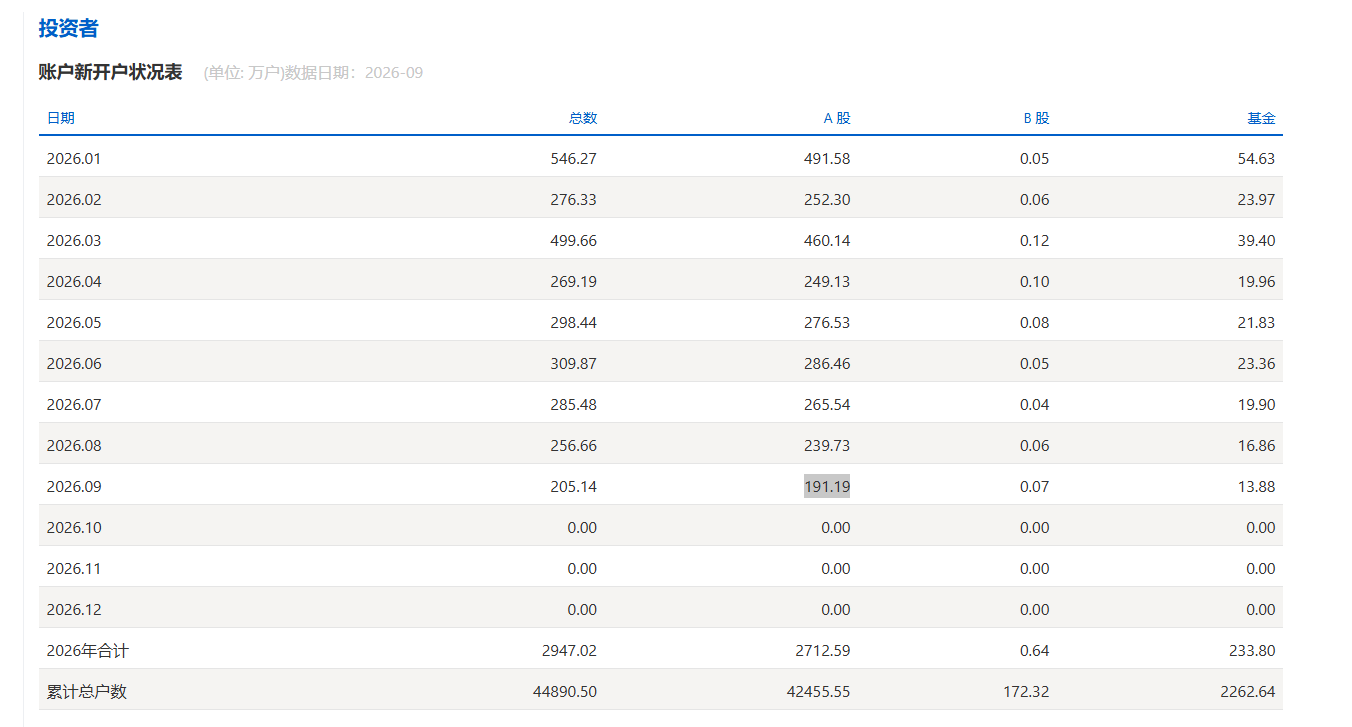The width and height of the screenshot is (1352, 727).
Task: Click the 投资者 section heading
Action: pos(68,28)
